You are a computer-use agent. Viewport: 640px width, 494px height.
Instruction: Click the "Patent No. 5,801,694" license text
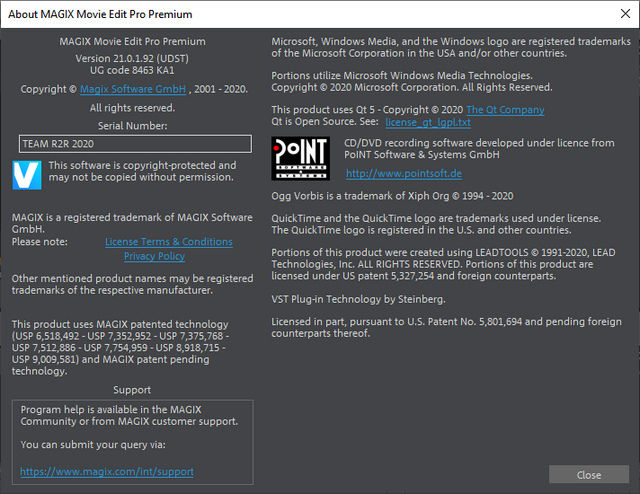click(447, 327)
